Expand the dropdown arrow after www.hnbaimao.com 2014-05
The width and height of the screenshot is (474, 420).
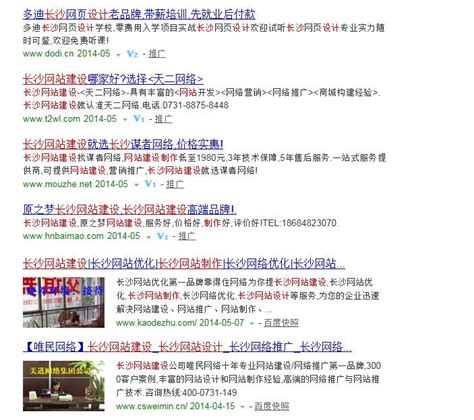(x=148, y=237)
